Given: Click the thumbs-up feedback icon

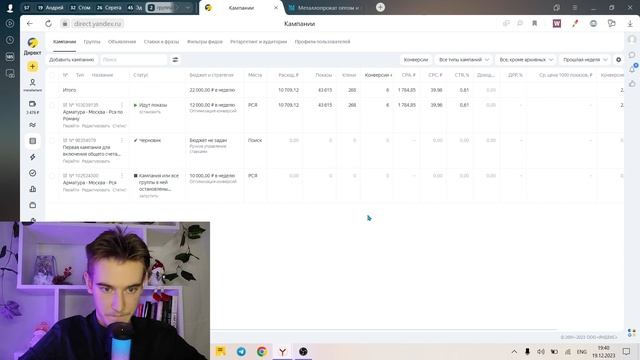Looking at the screenshot, I should (x=632, y=84).
